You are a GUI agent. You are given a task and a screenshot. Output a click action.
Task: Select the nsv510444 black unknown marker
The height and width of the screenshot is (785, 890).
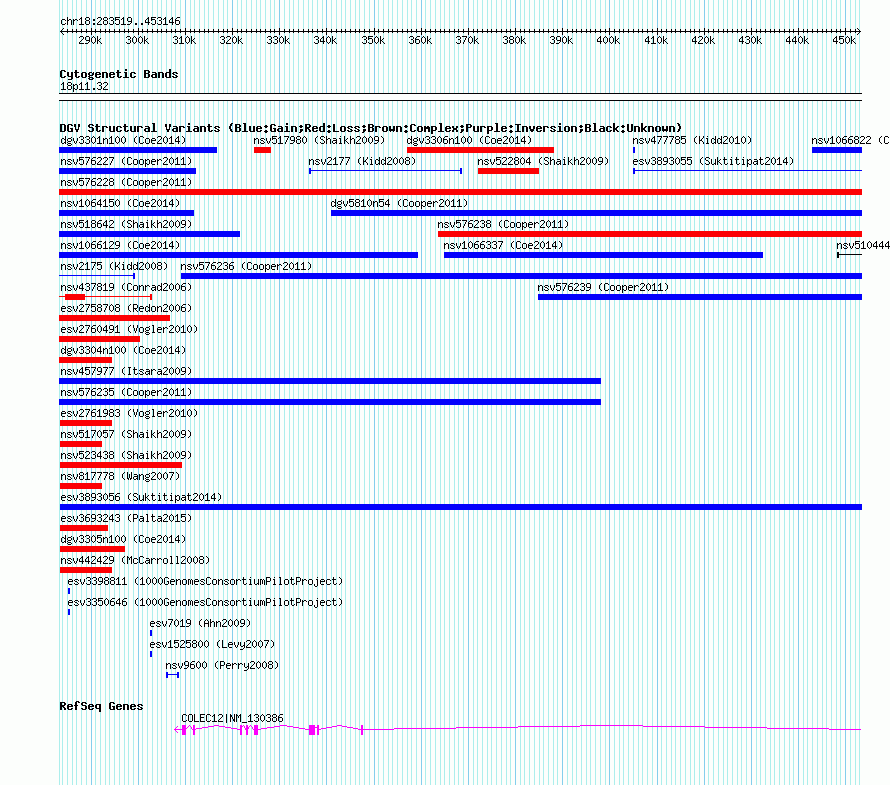pyautogui.click(x=849, y=255)
